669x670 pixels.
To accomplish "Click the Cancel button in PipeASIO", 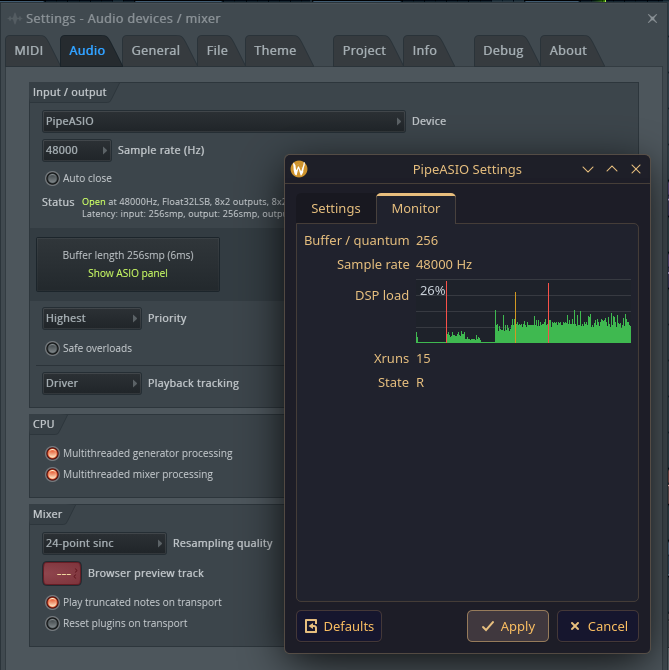I will 598,626.
